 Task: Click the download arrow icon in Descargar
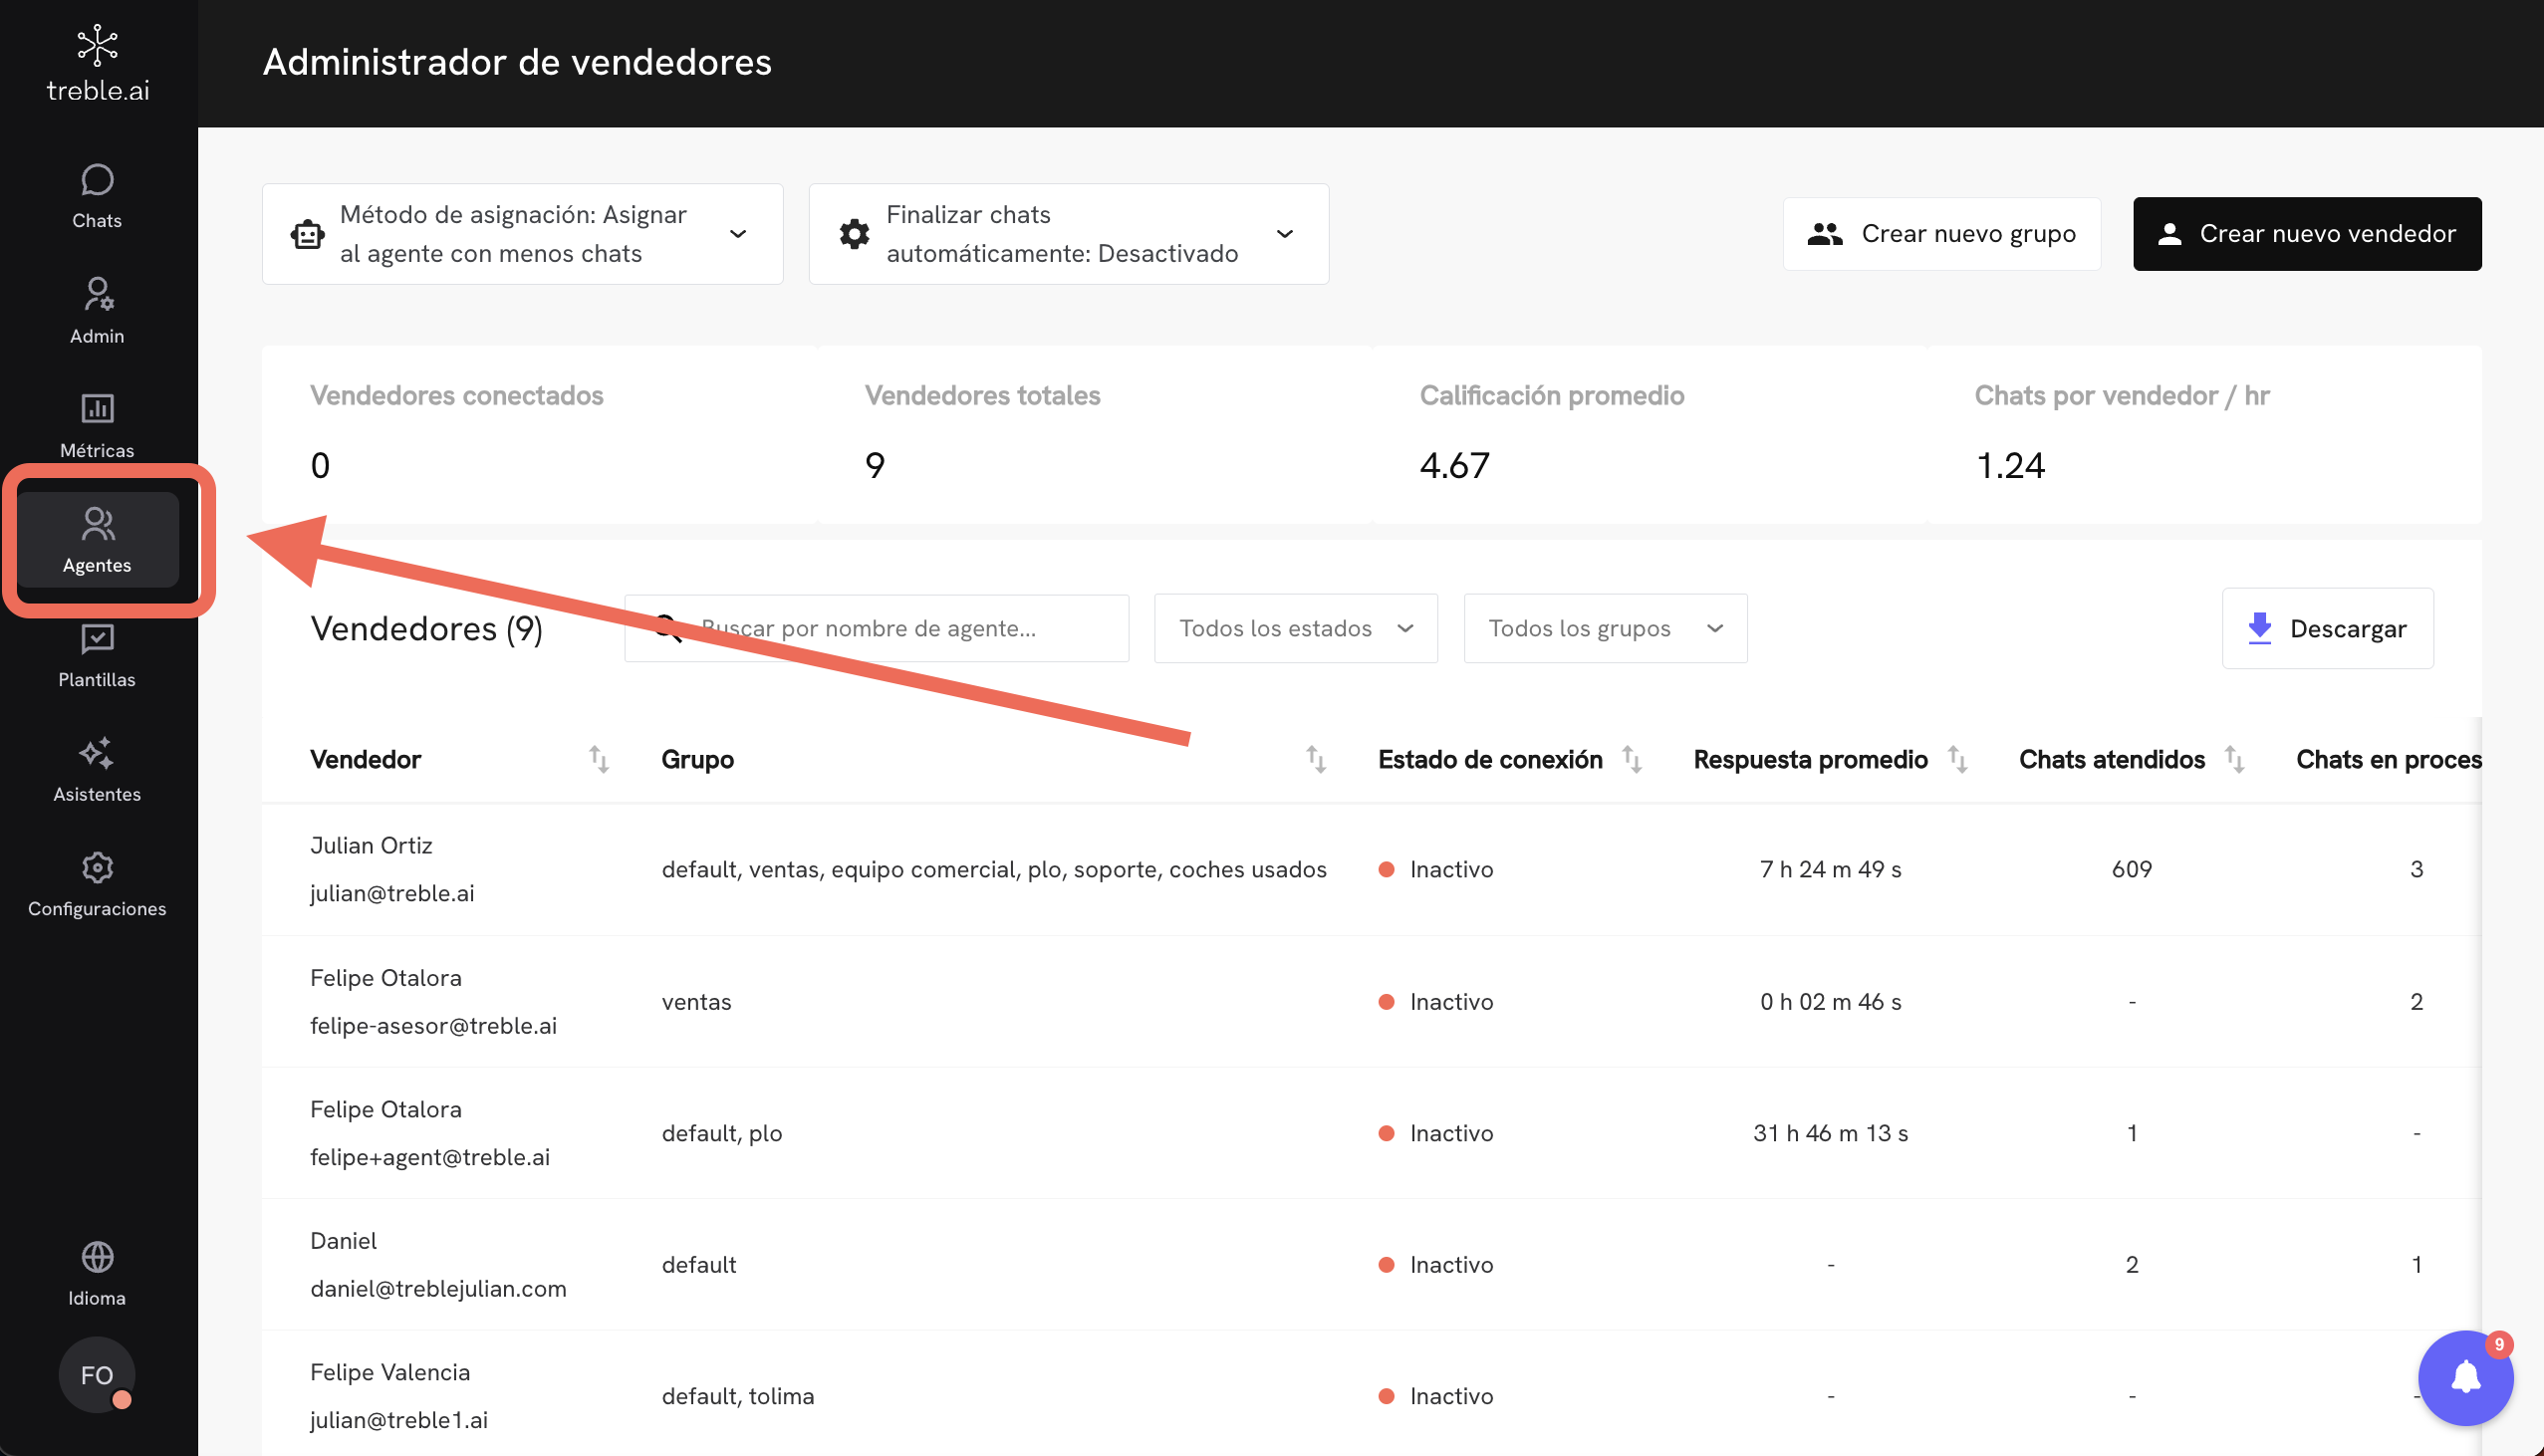[2259, 628]
